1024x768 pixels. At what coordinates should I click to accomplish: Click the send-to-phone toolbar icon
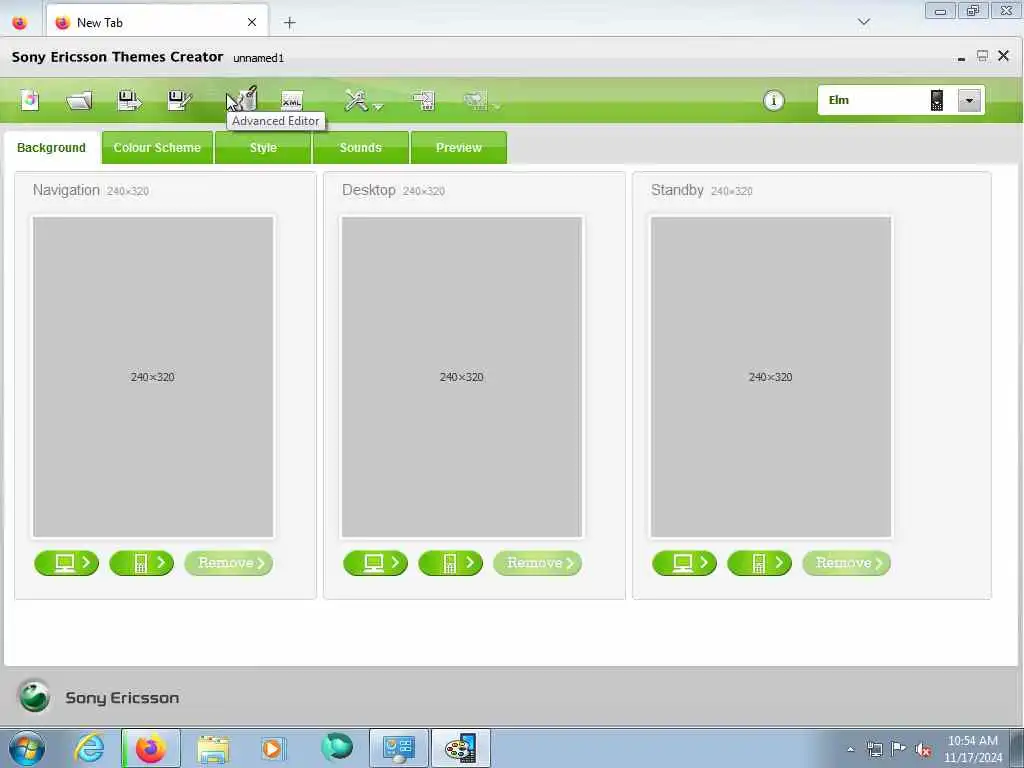pos(424,101)
